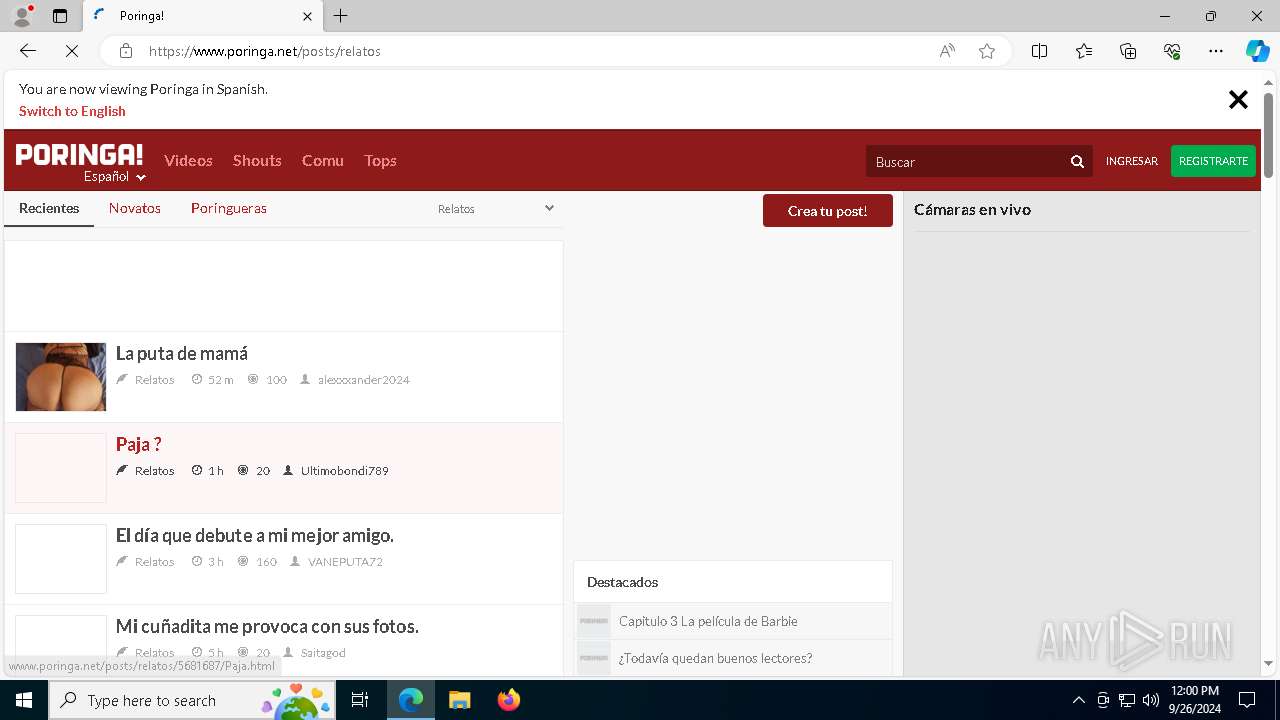Dismiss the language notice banner

pos(1238,99)
